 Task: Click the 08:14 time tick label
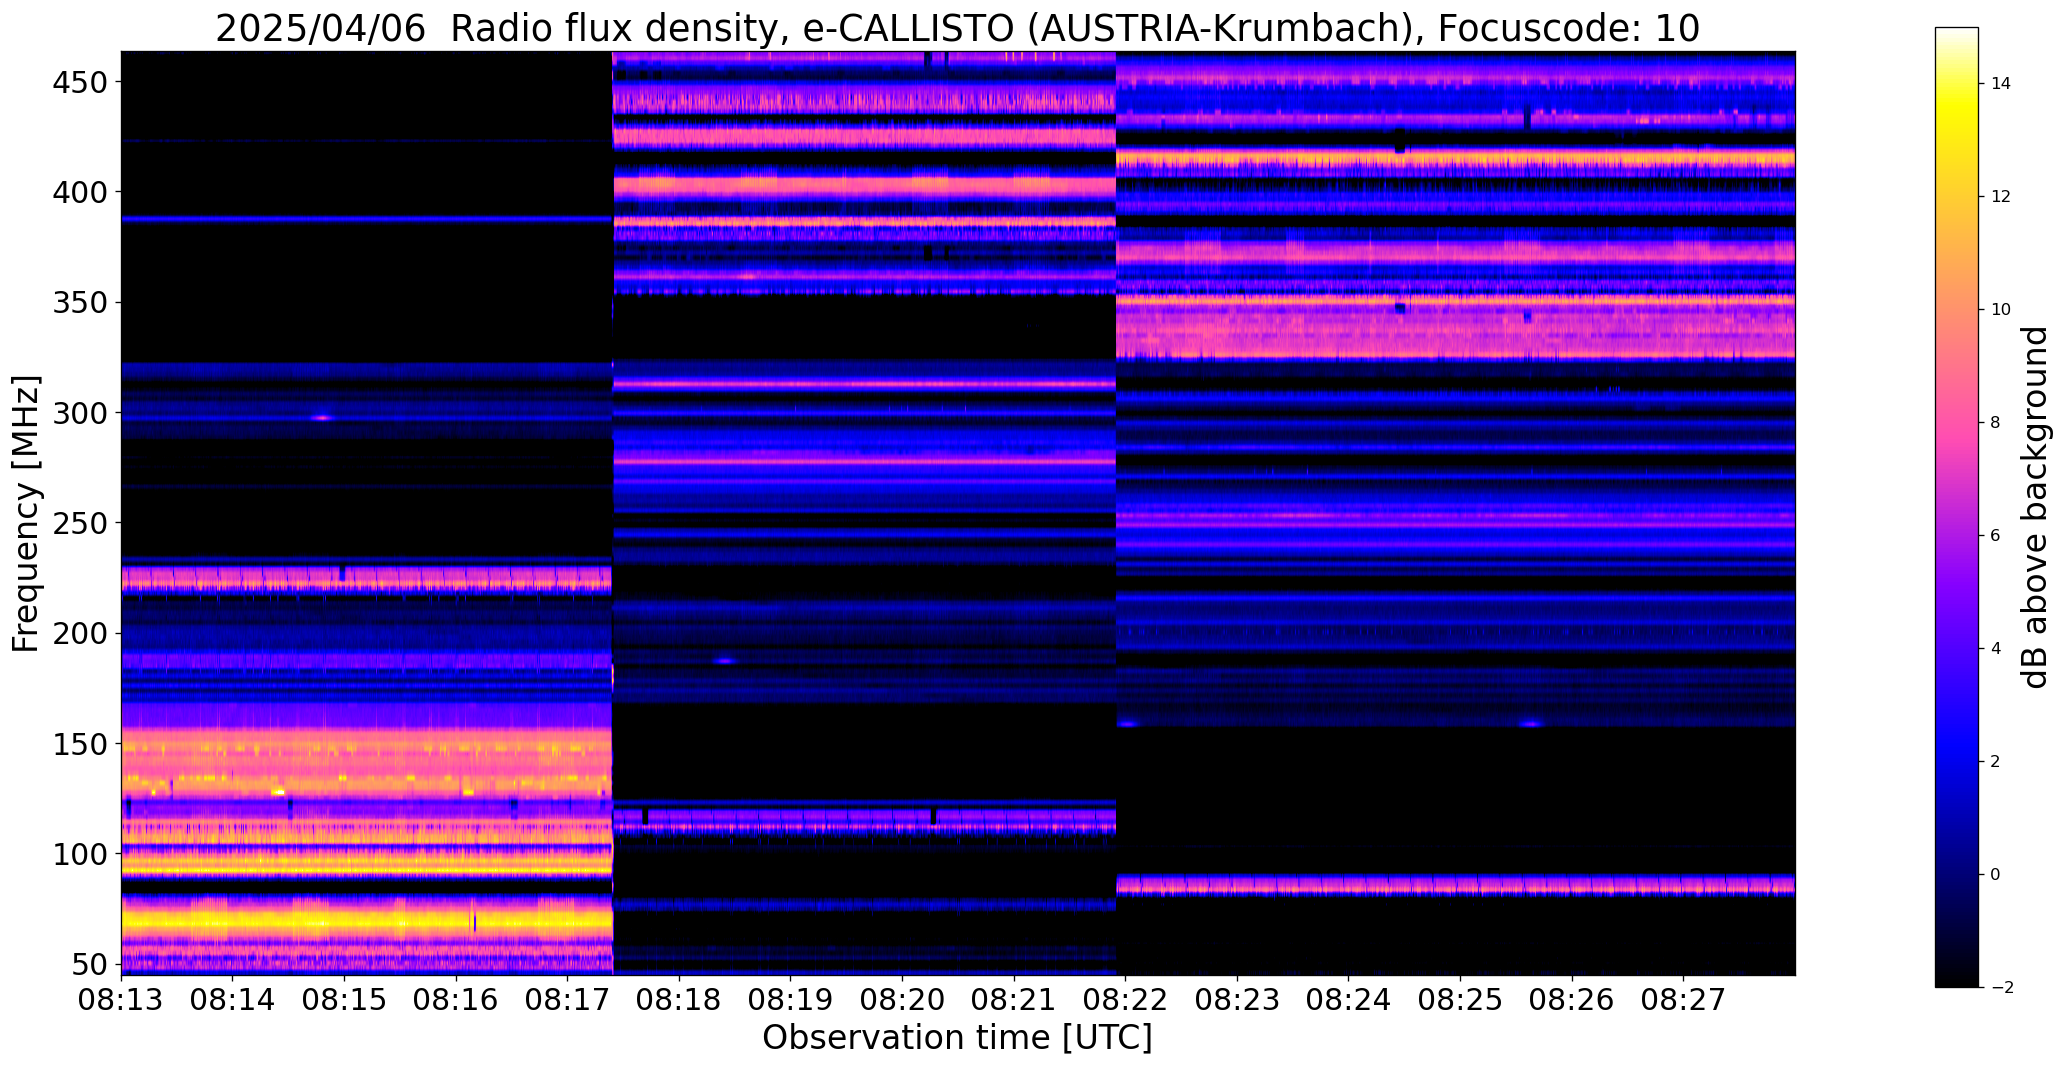pyautogui.click(x=233, y=1000)
